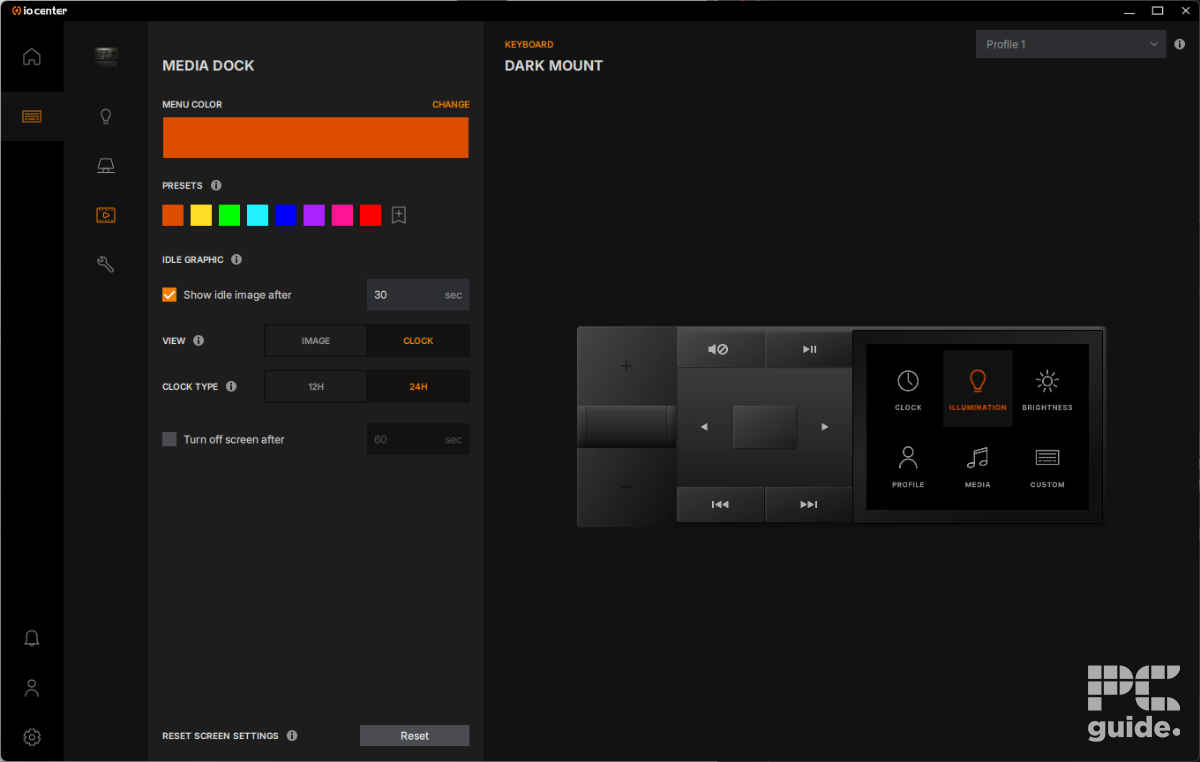The width and height of the screenshot is (1200, 762).
Task: Select the Custom icon on dock screen
Action: click(1047, 466)
